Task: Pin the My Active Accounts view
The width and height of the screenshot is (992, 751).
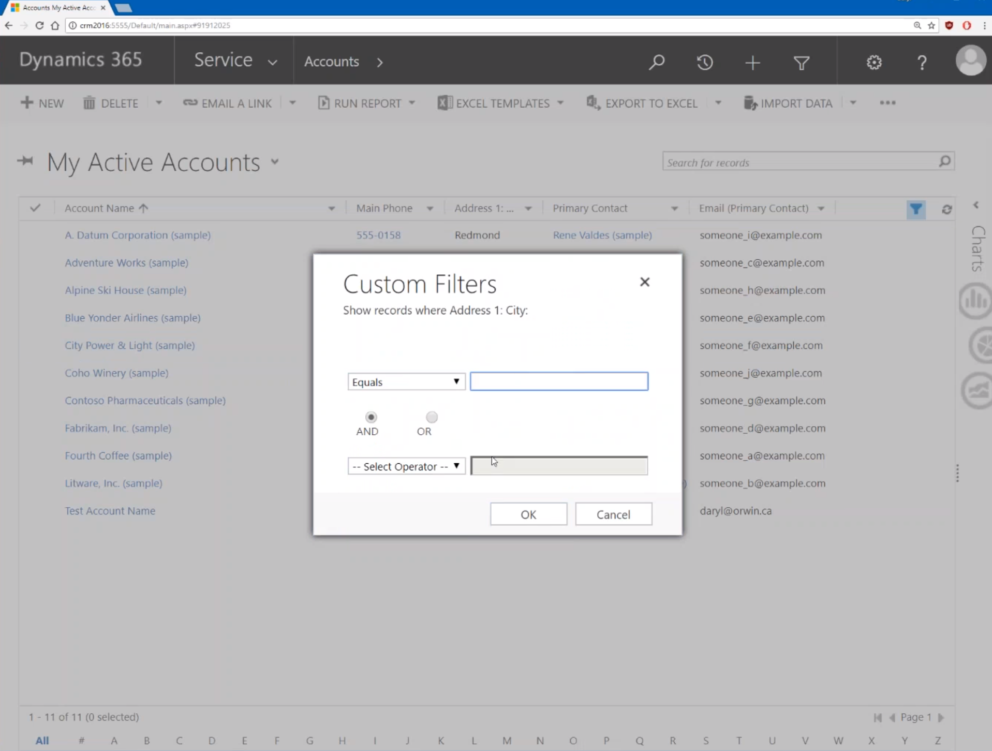Action: 25,161
